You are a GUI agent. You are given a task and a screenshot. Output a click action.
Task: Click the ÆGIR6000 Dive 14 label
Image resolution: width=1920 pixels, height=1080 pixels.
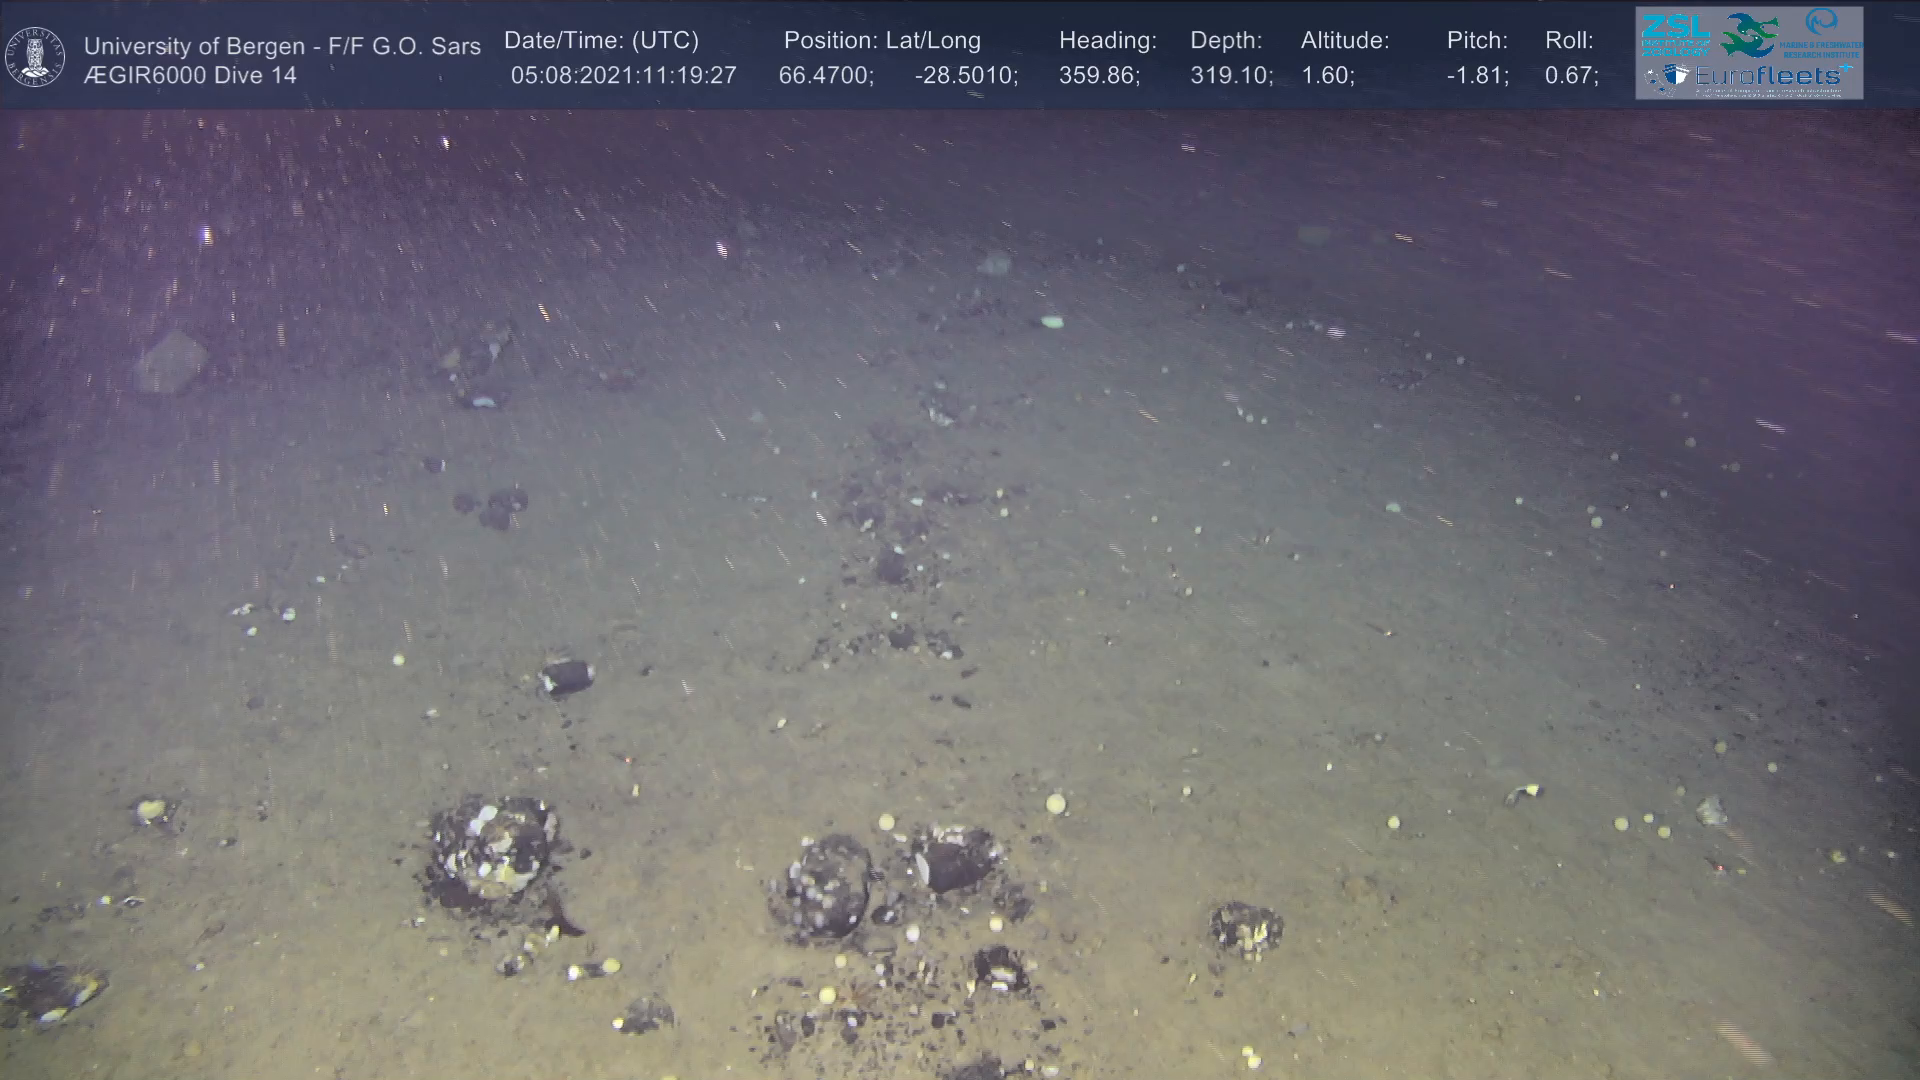190,75
